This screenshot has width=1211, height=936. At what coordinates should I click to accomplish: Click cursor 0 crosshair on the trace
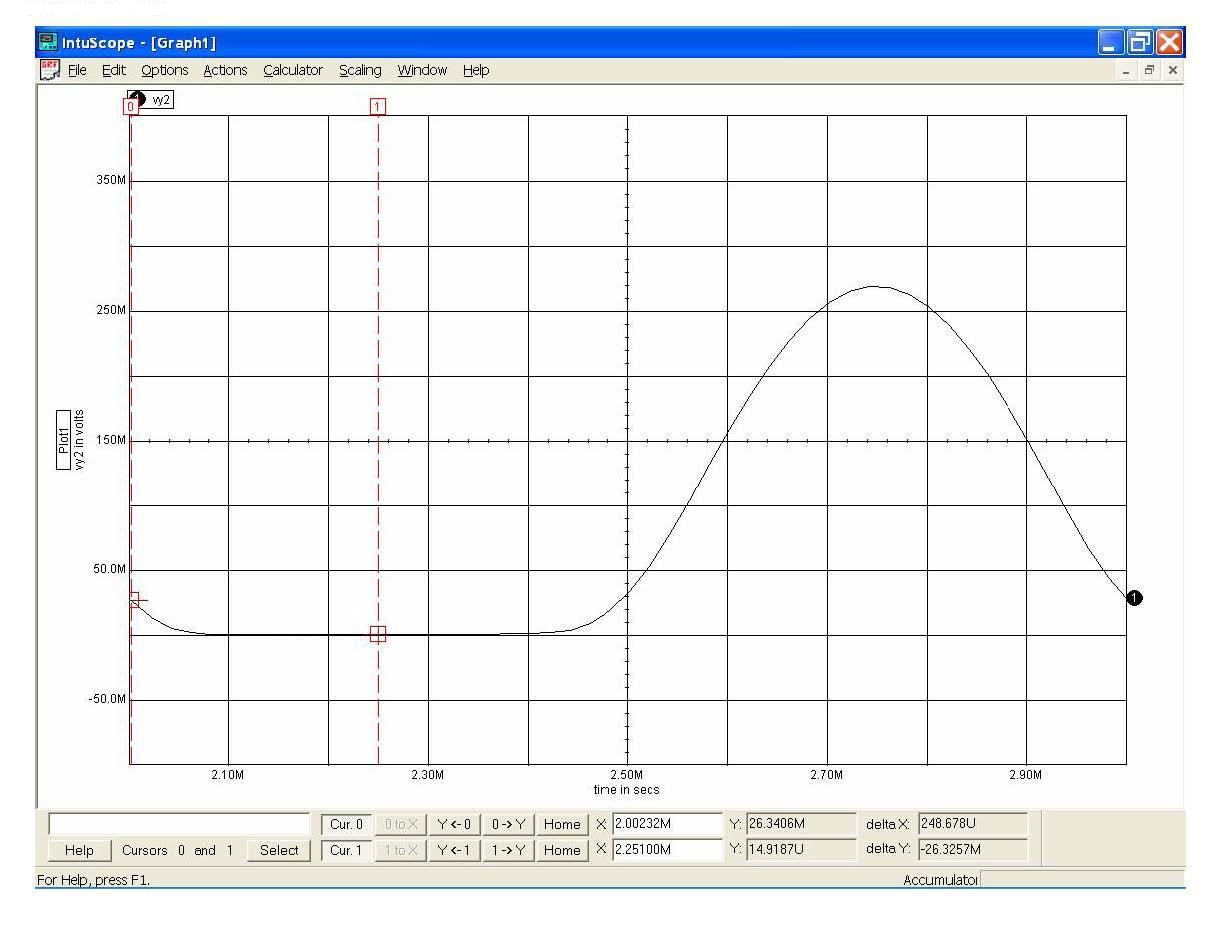135,600
